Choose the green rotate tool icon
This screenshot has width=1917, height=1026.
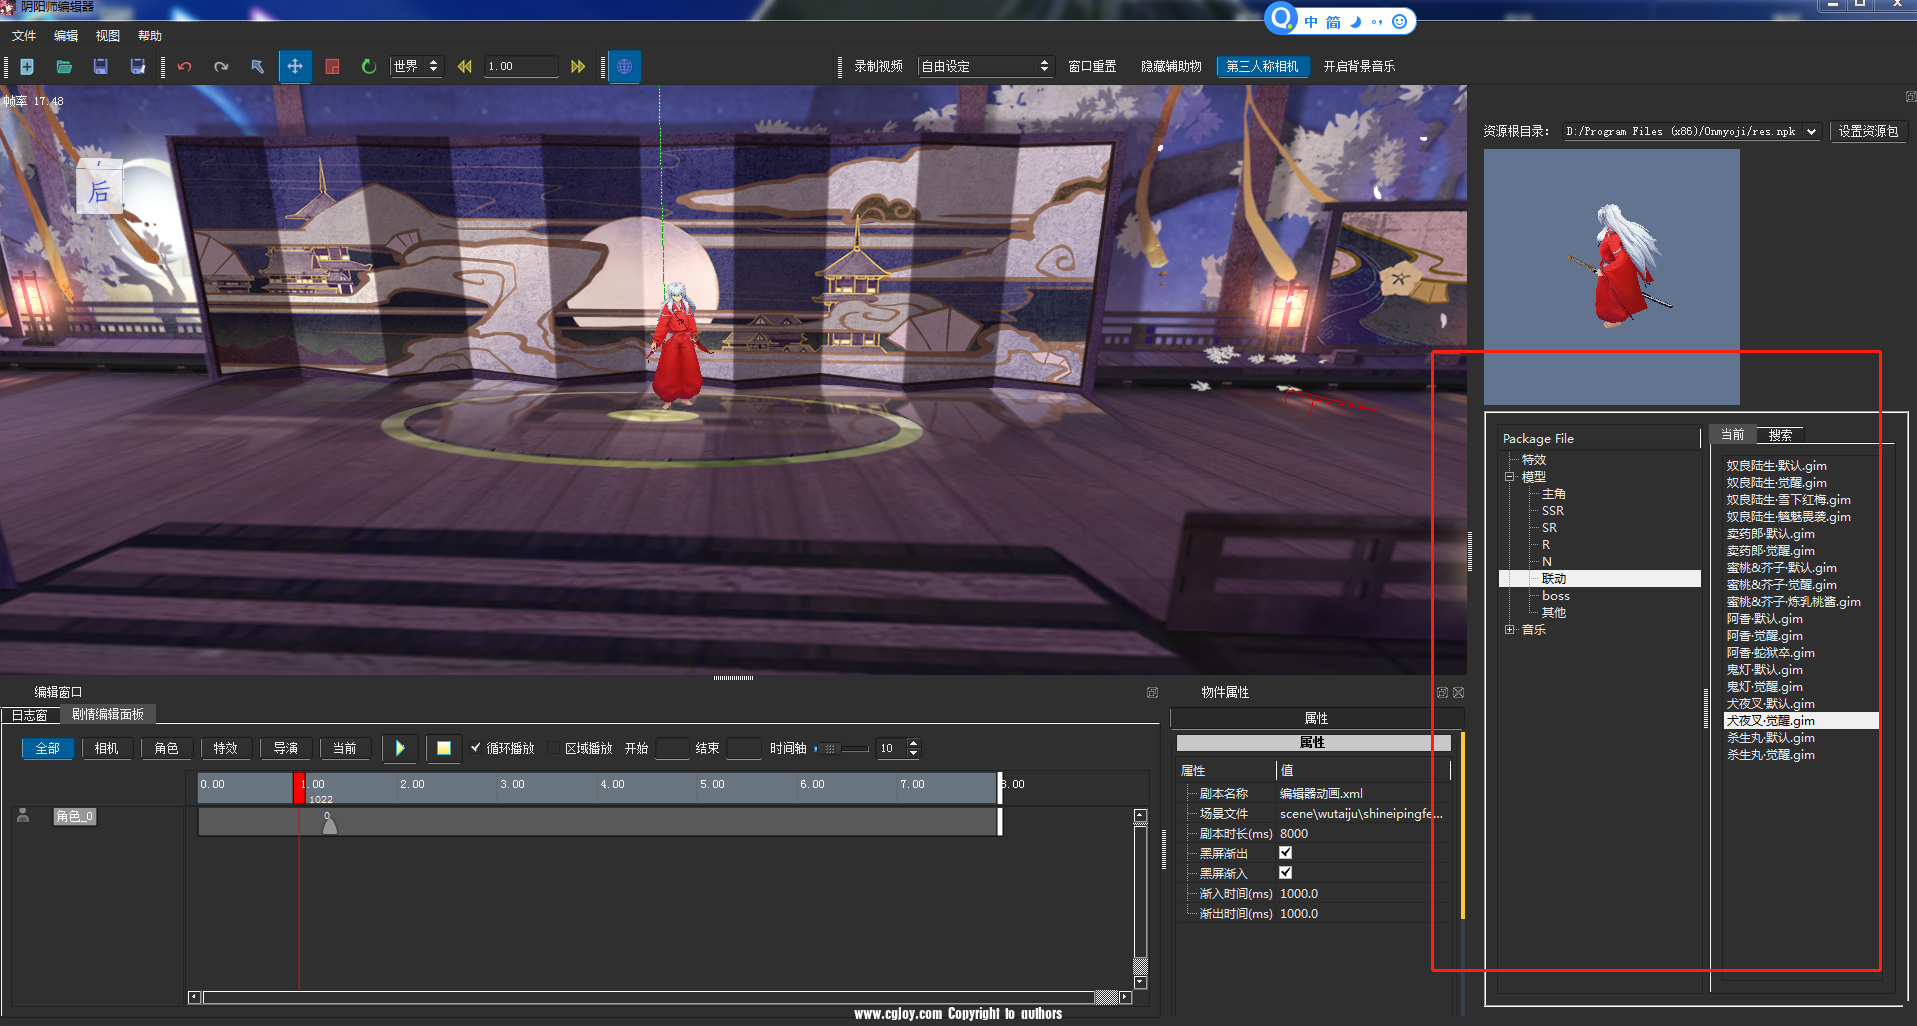click(369, 66)
